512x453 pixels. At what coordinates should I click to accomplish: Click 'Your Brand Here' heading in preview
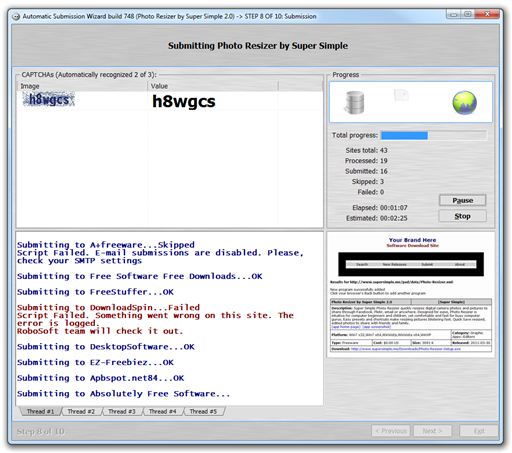[x=412, y=240]
